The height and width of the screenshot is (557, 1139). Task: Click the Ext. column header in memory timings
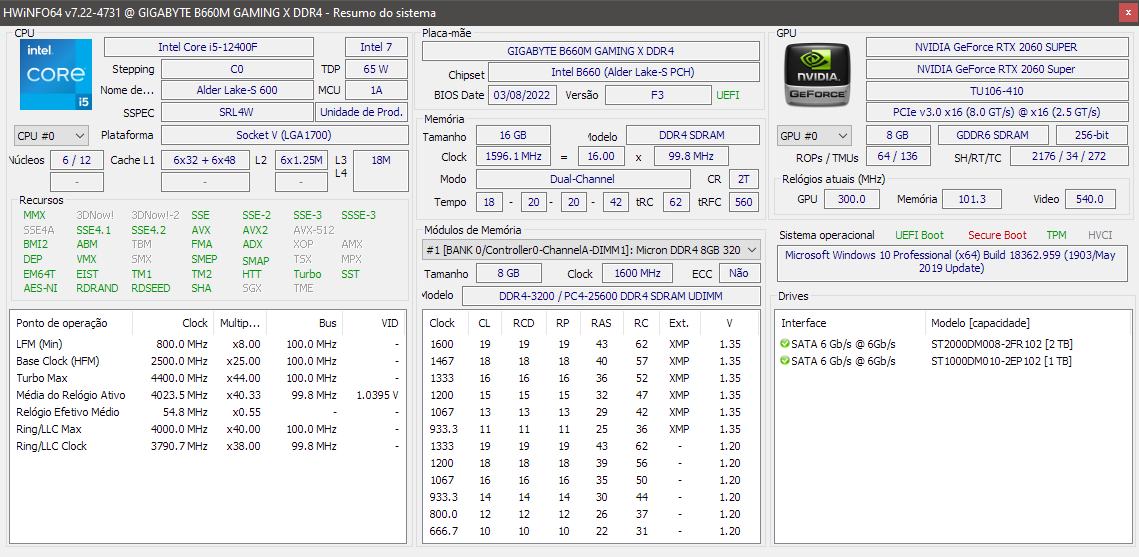click(x=678, y=323)
